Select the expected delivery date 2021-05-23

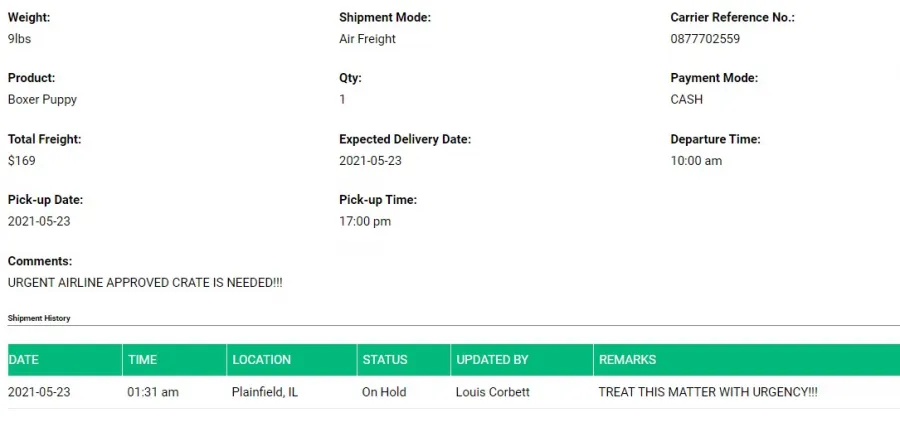[x=370, y=161]
